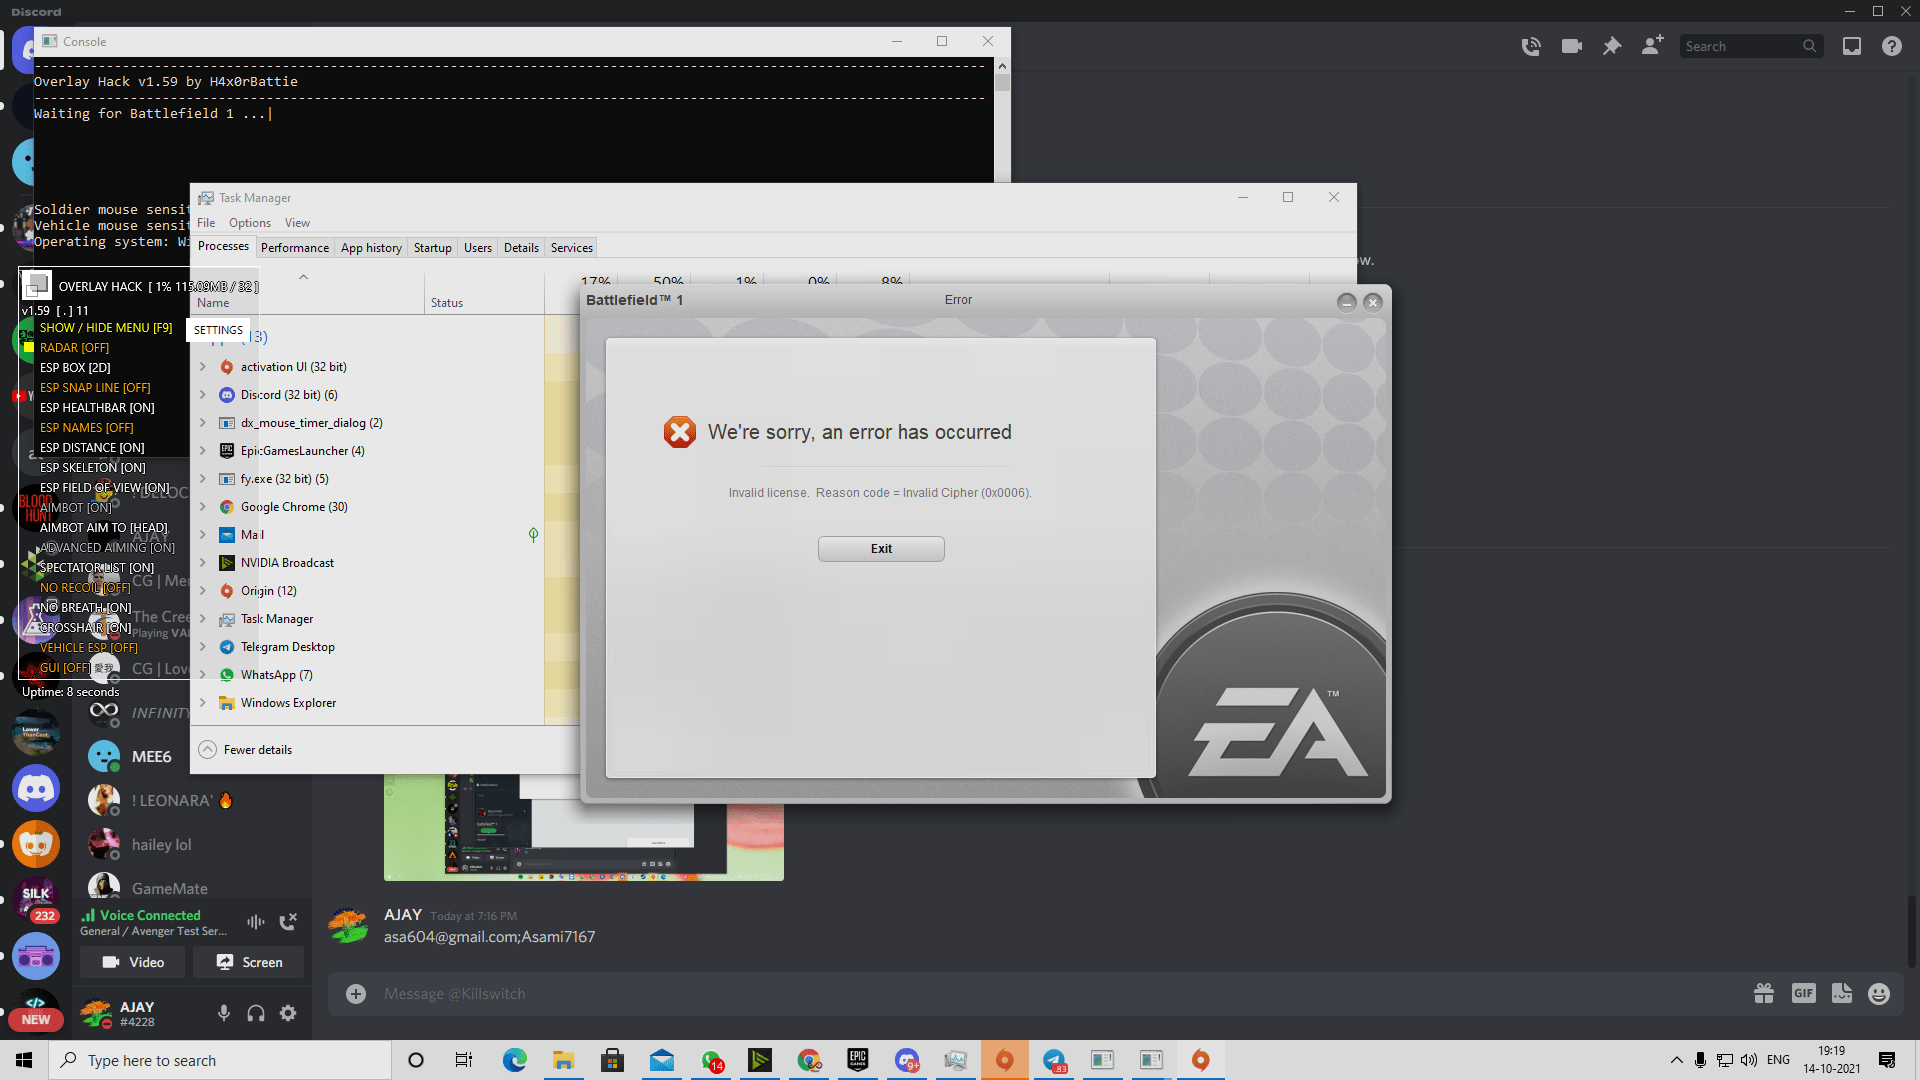Expand Discord (32 bit) process
The image size is (1920, 1080).
(203, 395)
